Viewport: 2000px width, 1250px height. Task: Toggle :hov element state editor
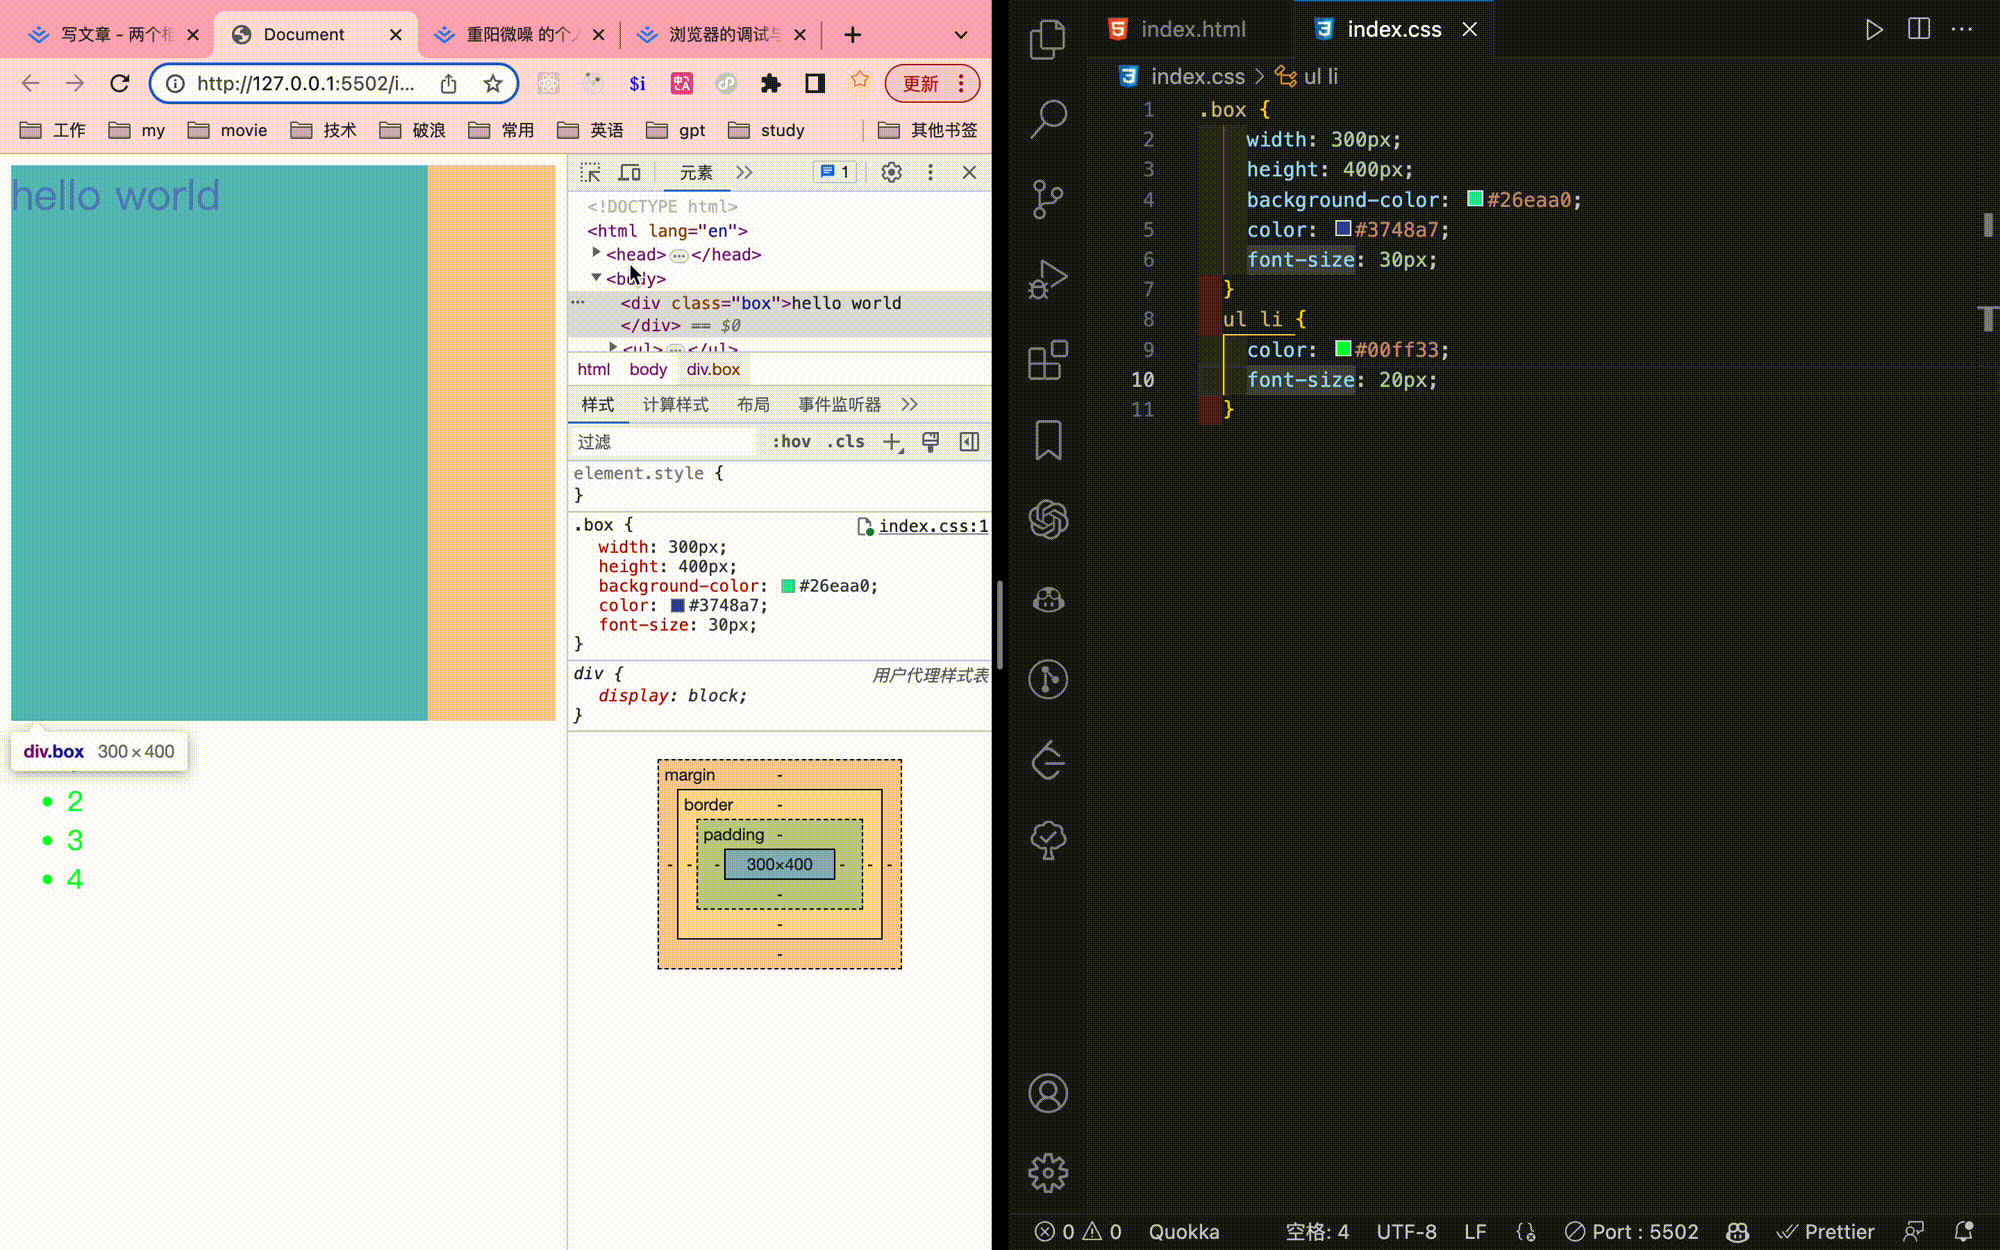(x=791, y=441)
